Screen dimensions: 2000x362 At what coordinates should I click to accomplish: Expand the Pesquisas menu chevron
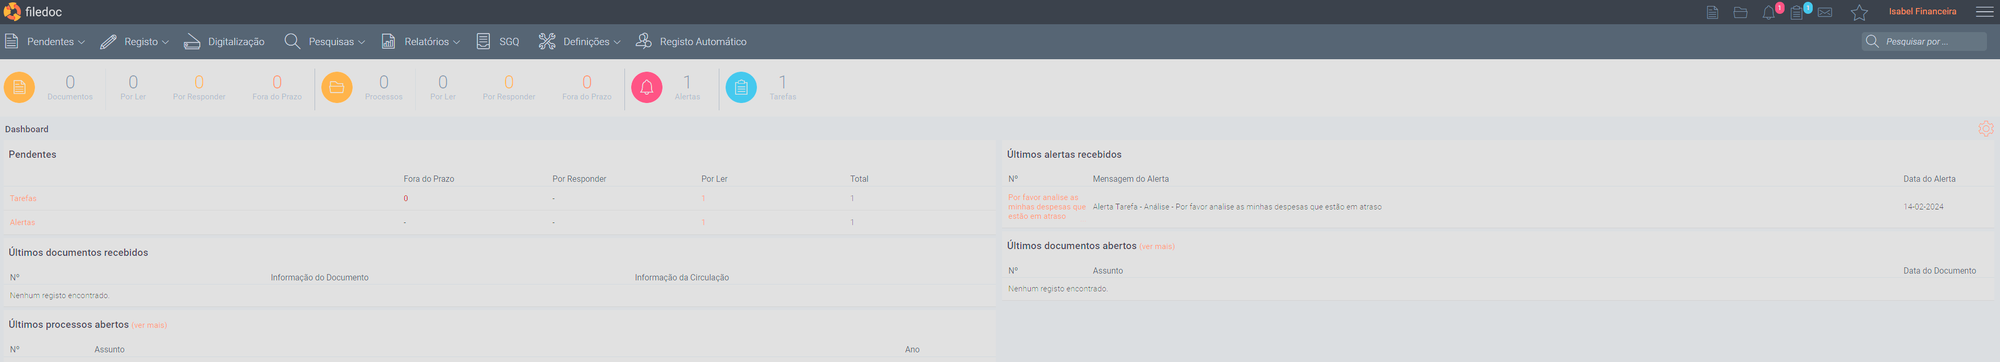tap(361, 42)
